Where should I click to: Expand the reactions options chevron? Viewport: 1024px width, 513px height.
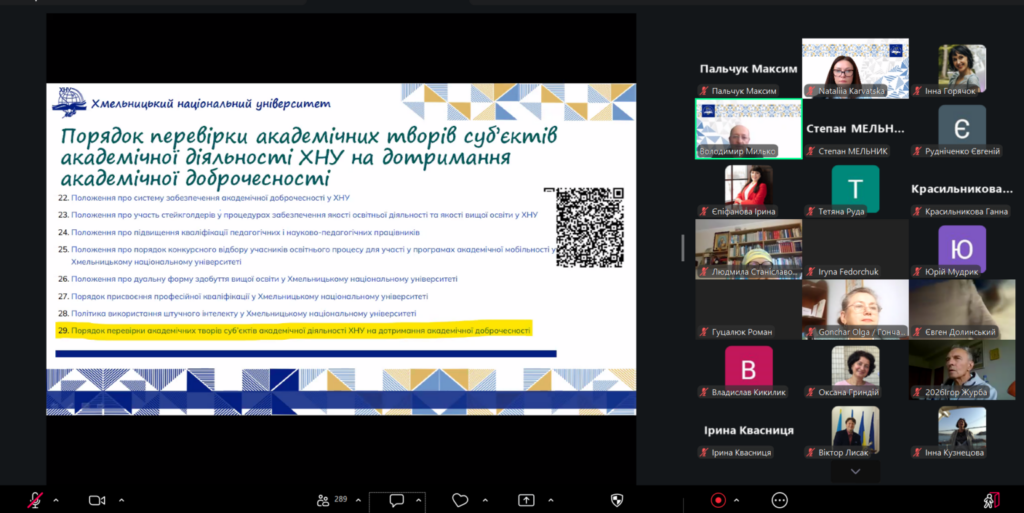tap(485, 501)
